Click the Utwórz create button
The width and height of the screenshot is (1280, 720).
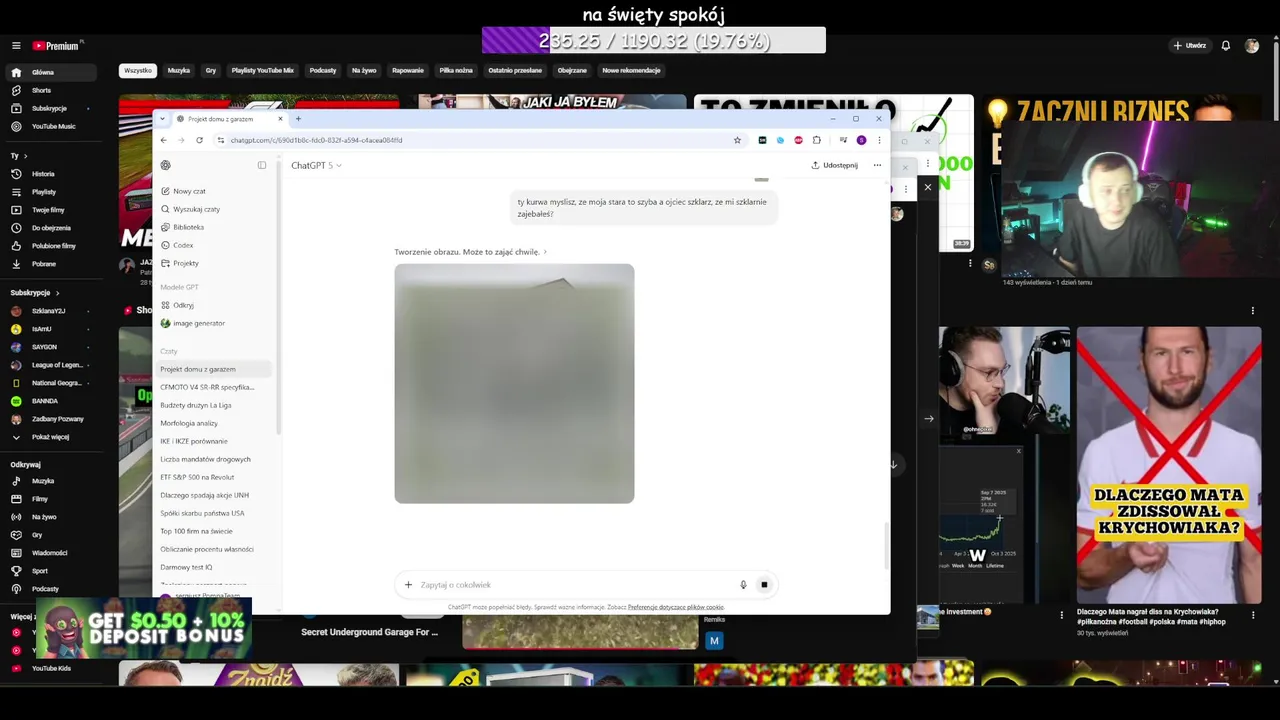[x=1190, y=46]
